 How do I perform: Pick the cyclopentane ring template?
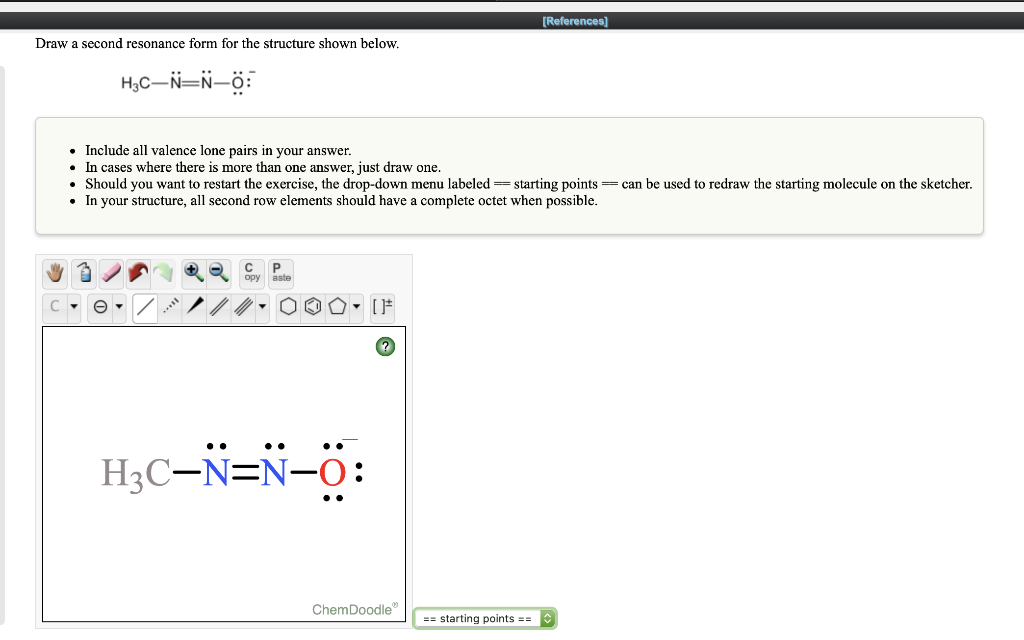[x=338, y=307]
